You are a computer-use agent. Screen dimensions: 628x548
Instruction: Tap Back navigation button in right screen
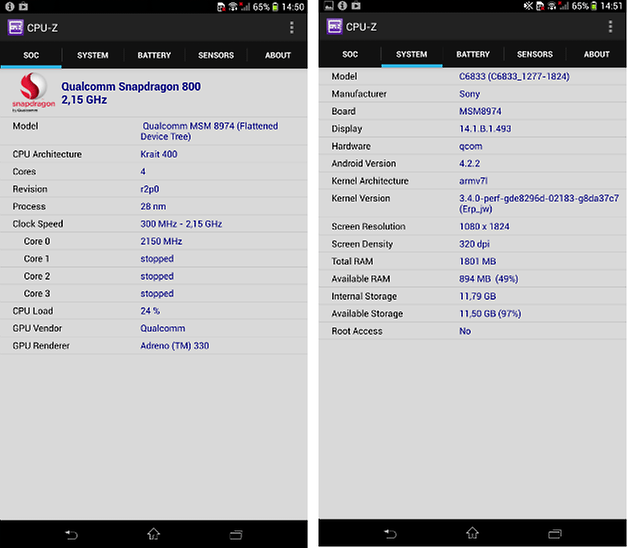(x=390, y=534)
